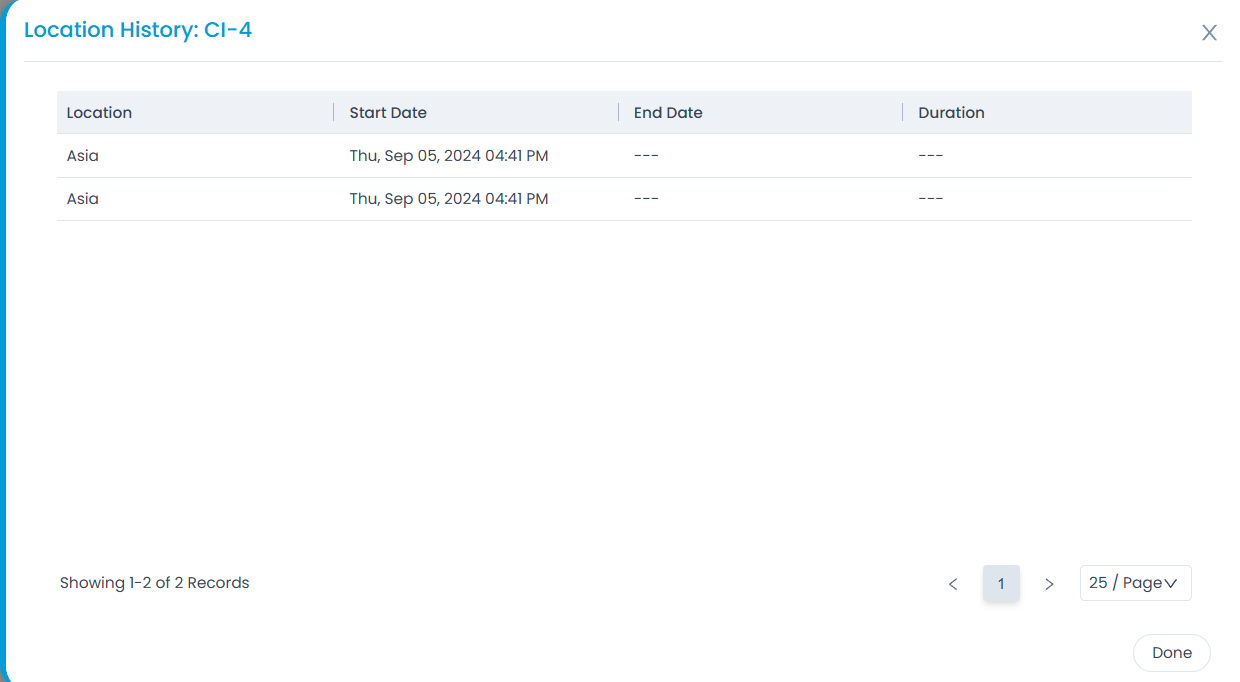Click the End Date column header
1240x682 pixels.
point(668,113)
